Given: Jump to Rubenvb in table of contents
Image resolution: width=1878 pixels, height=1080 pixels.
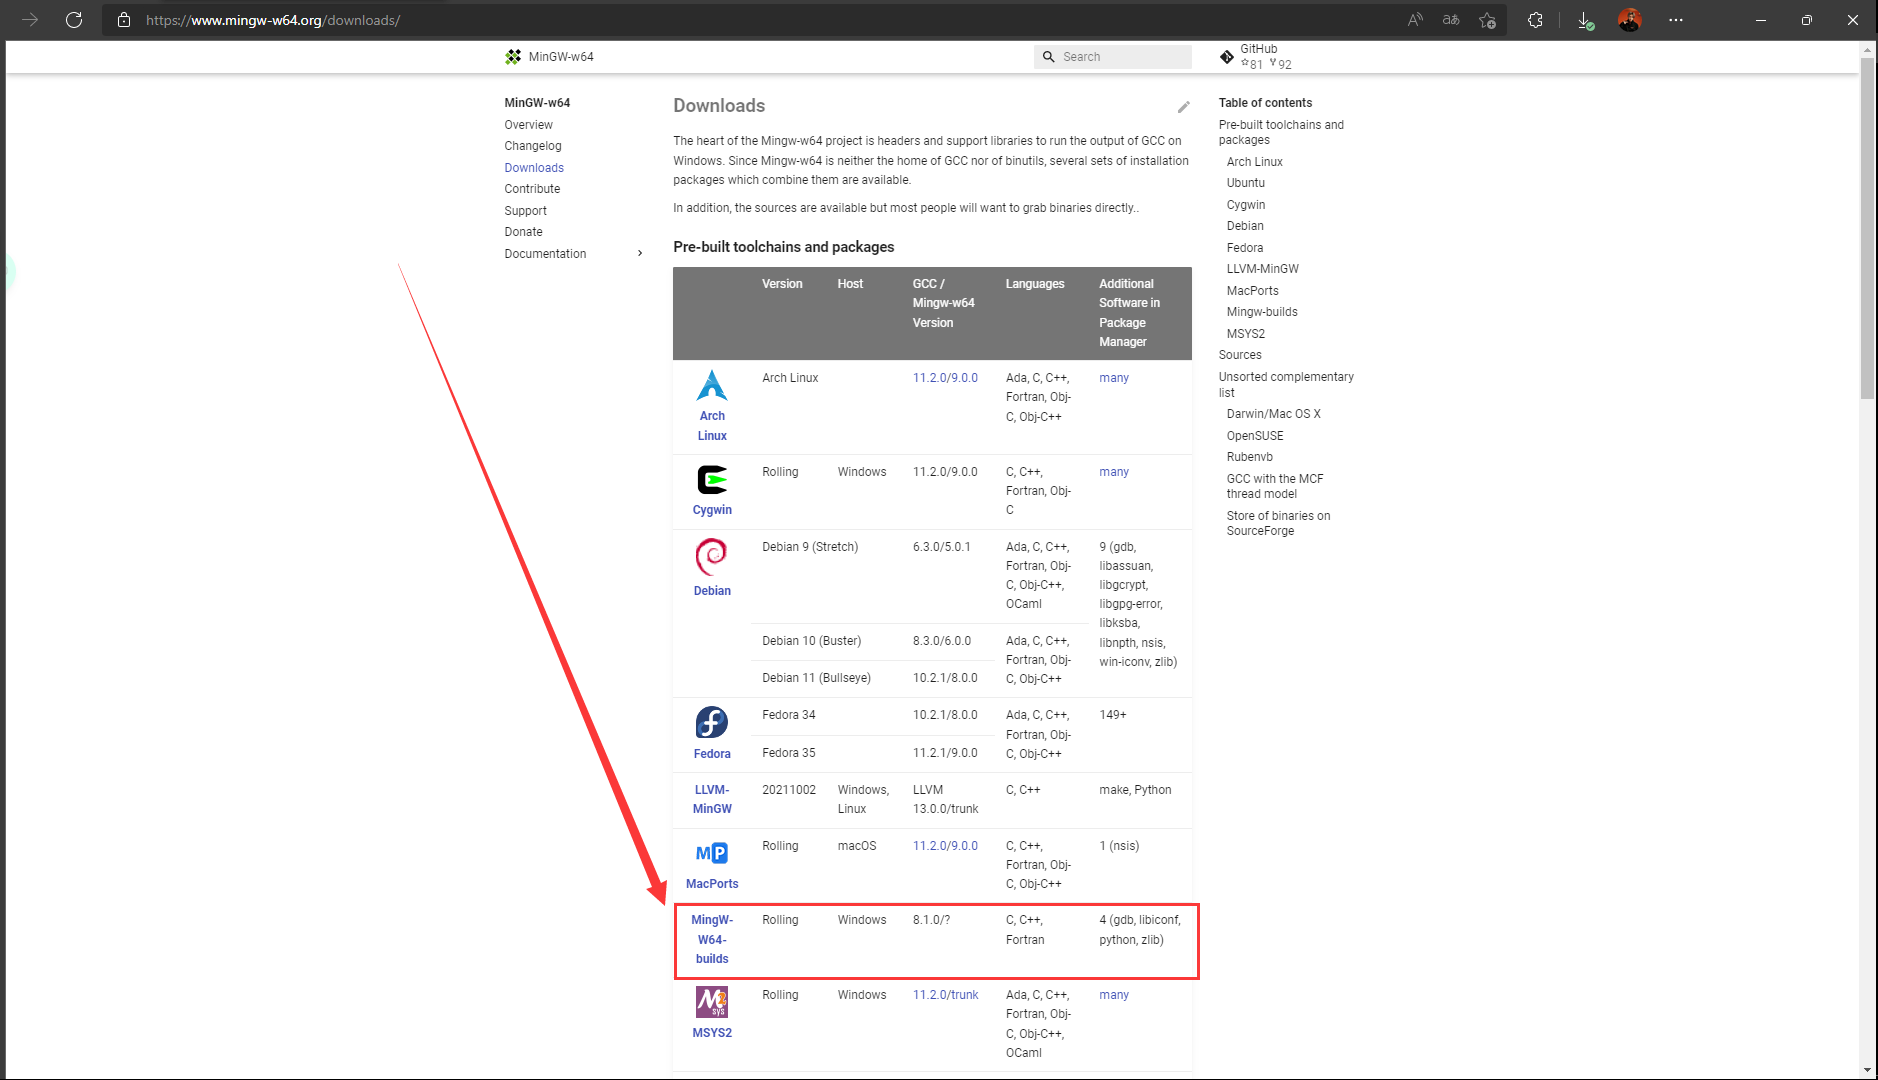Looking at the screenshot, I should [x=1249, y=457].
